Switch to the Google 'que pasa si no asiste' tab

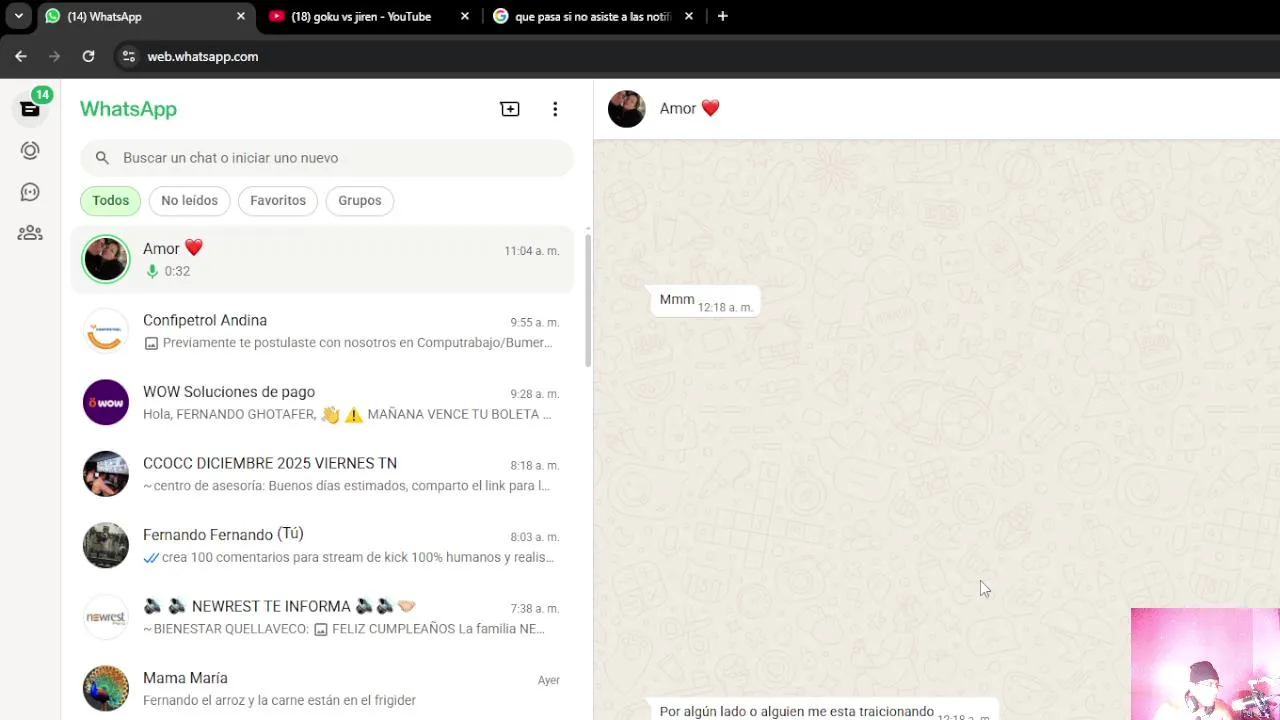(x=592, y=16)
